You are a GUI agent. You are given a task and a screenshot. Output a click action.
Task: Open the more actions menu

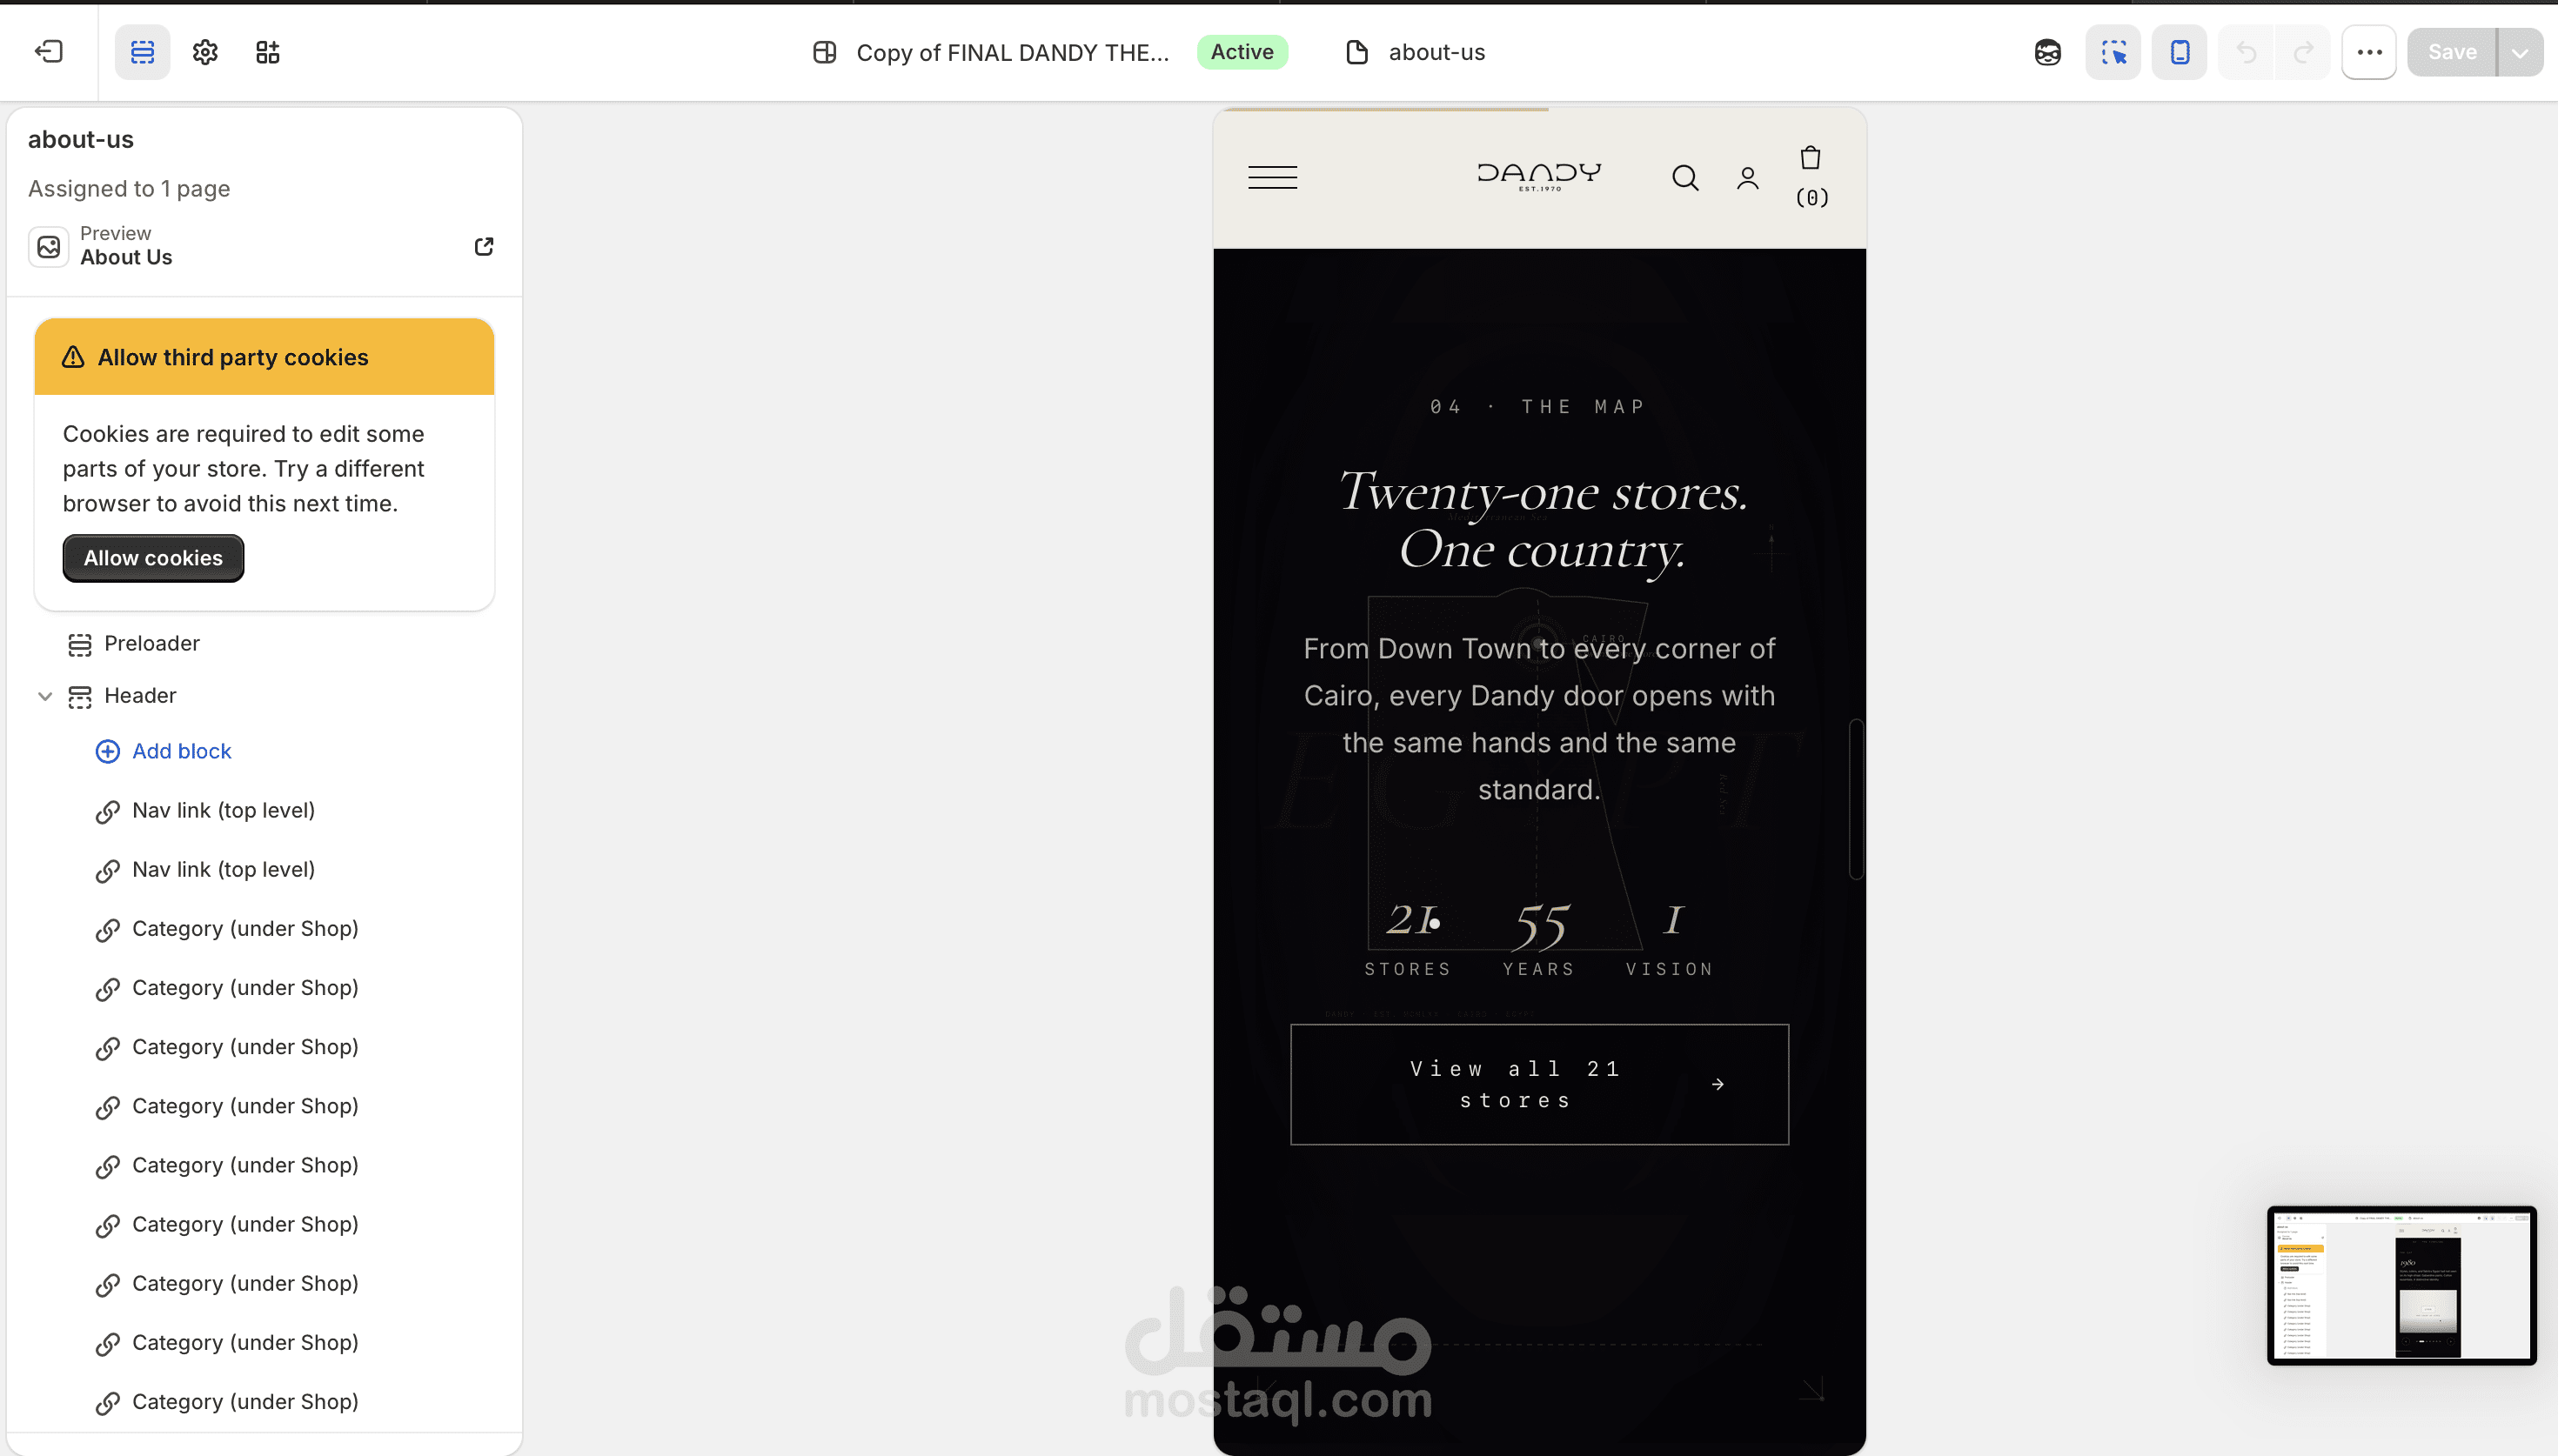tap(2369, 52)
